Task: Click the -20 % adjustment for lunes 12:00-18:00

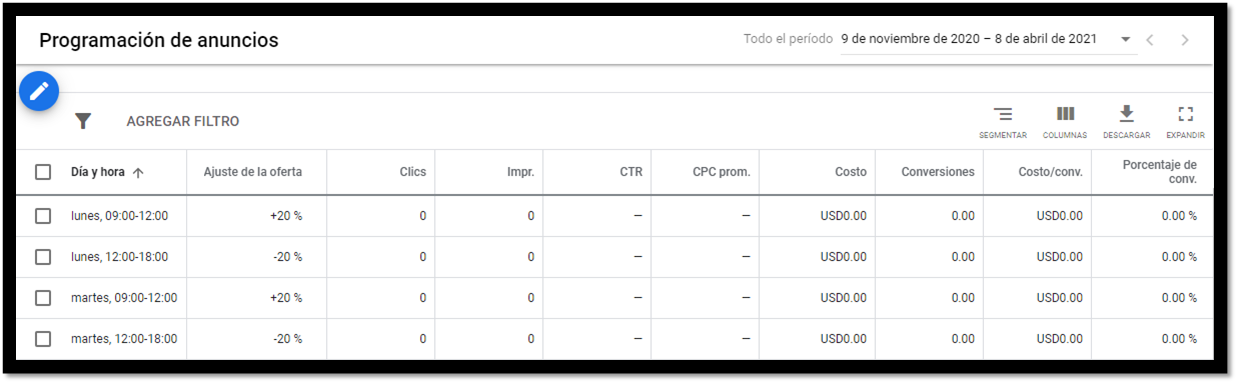Action: [287, 257]
